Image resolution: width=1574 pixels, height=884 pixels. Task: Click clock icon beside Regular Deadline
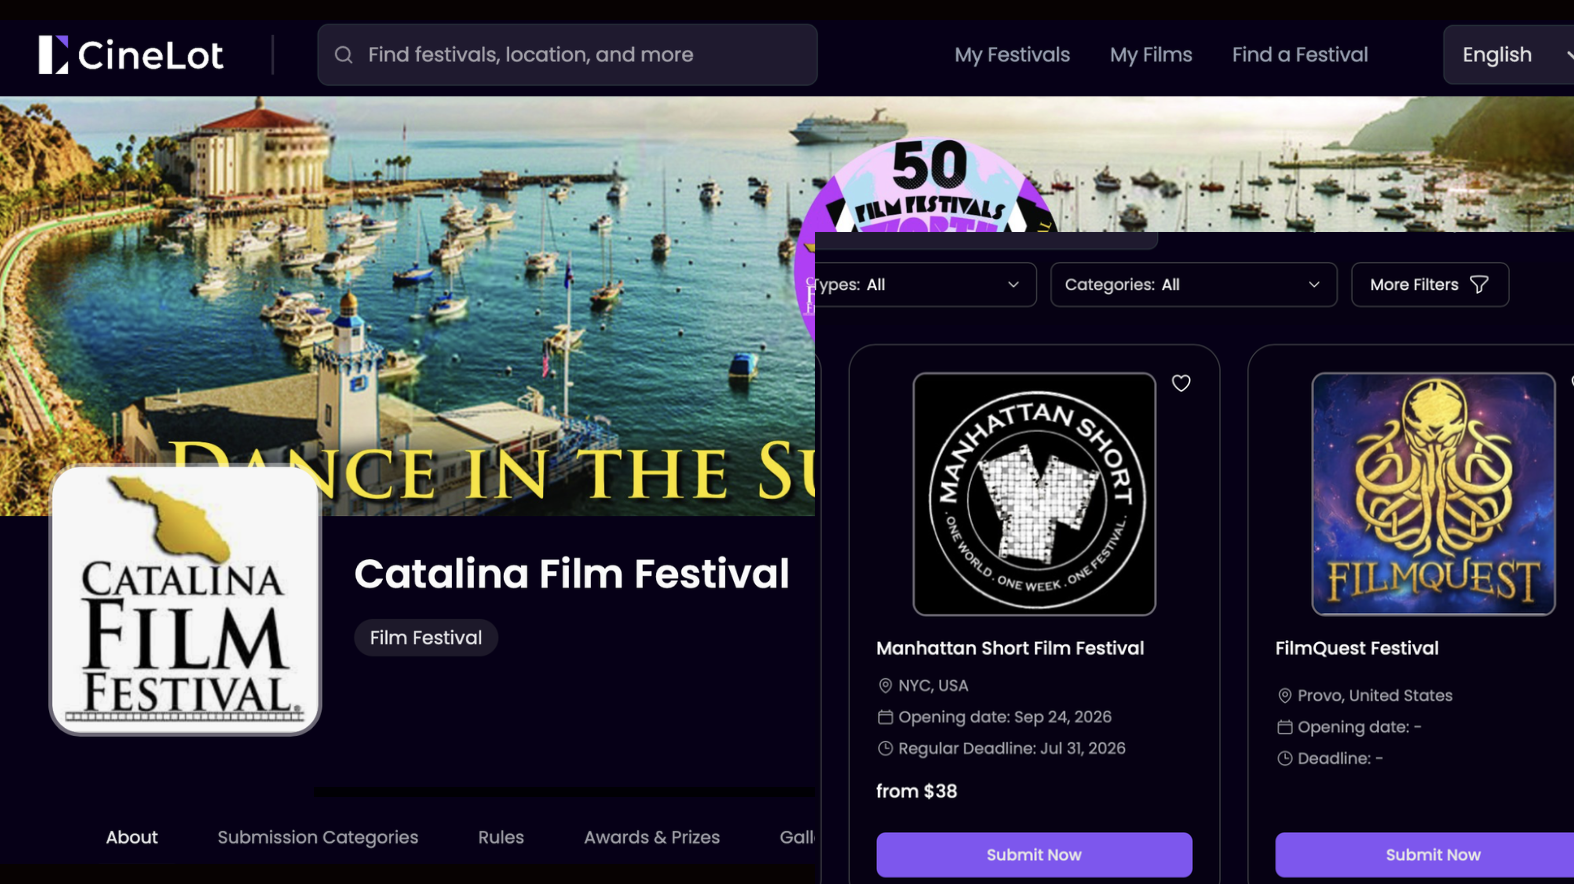885,749
